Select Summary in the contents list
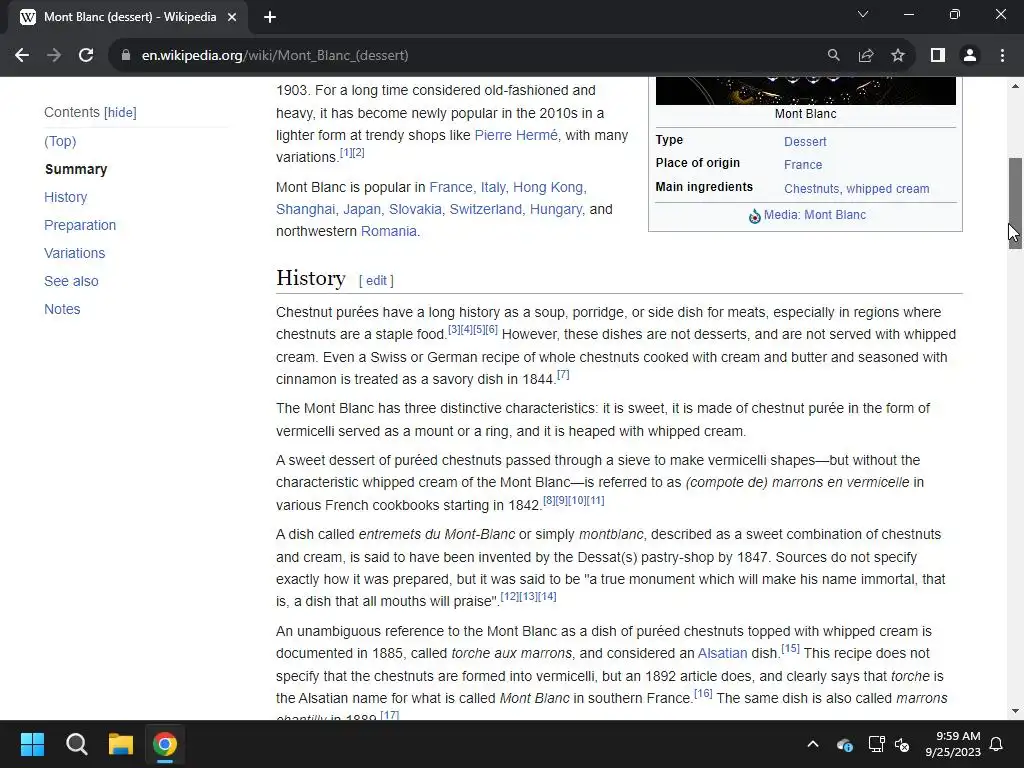 tap(76, 169)
